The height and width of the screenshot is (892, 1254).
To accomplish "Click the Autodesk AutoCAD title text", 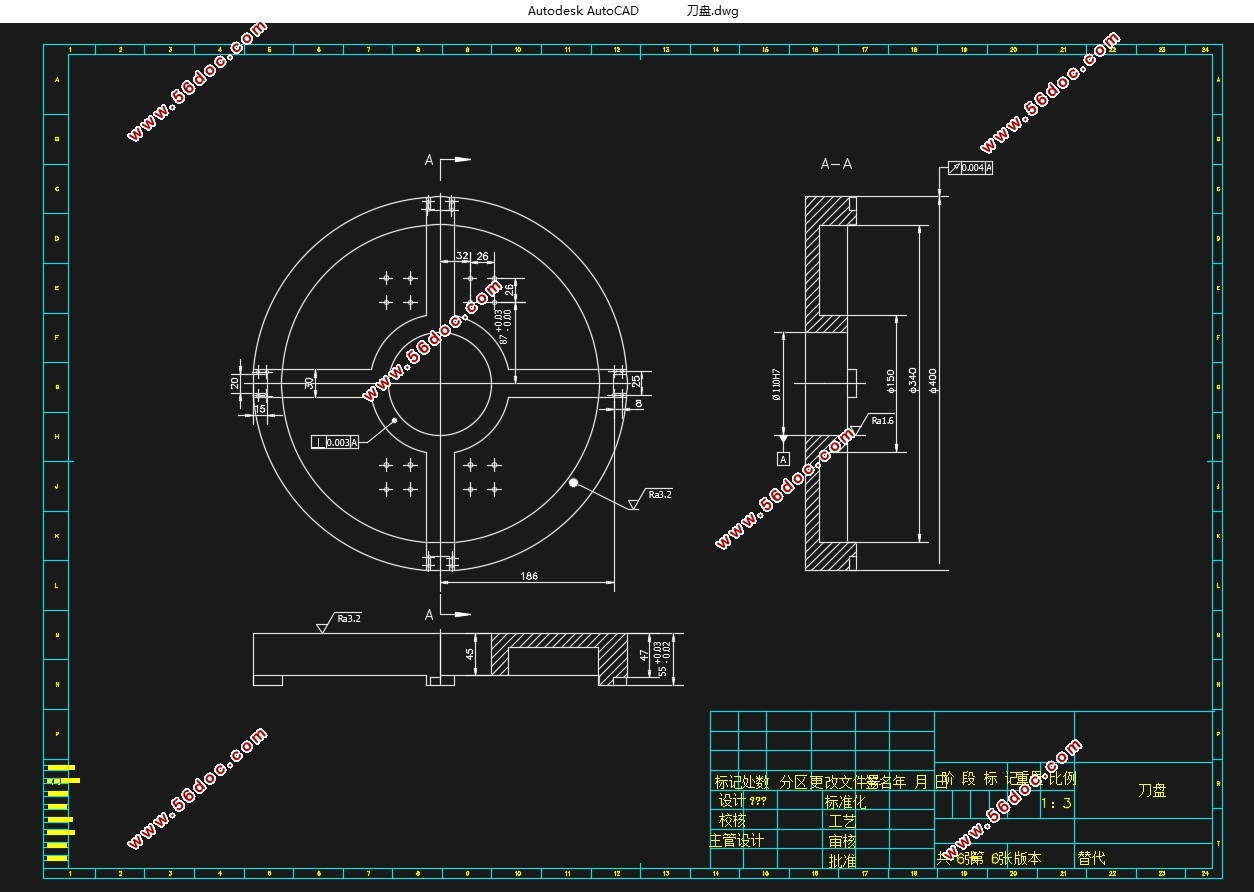I will tap(583, 11).
